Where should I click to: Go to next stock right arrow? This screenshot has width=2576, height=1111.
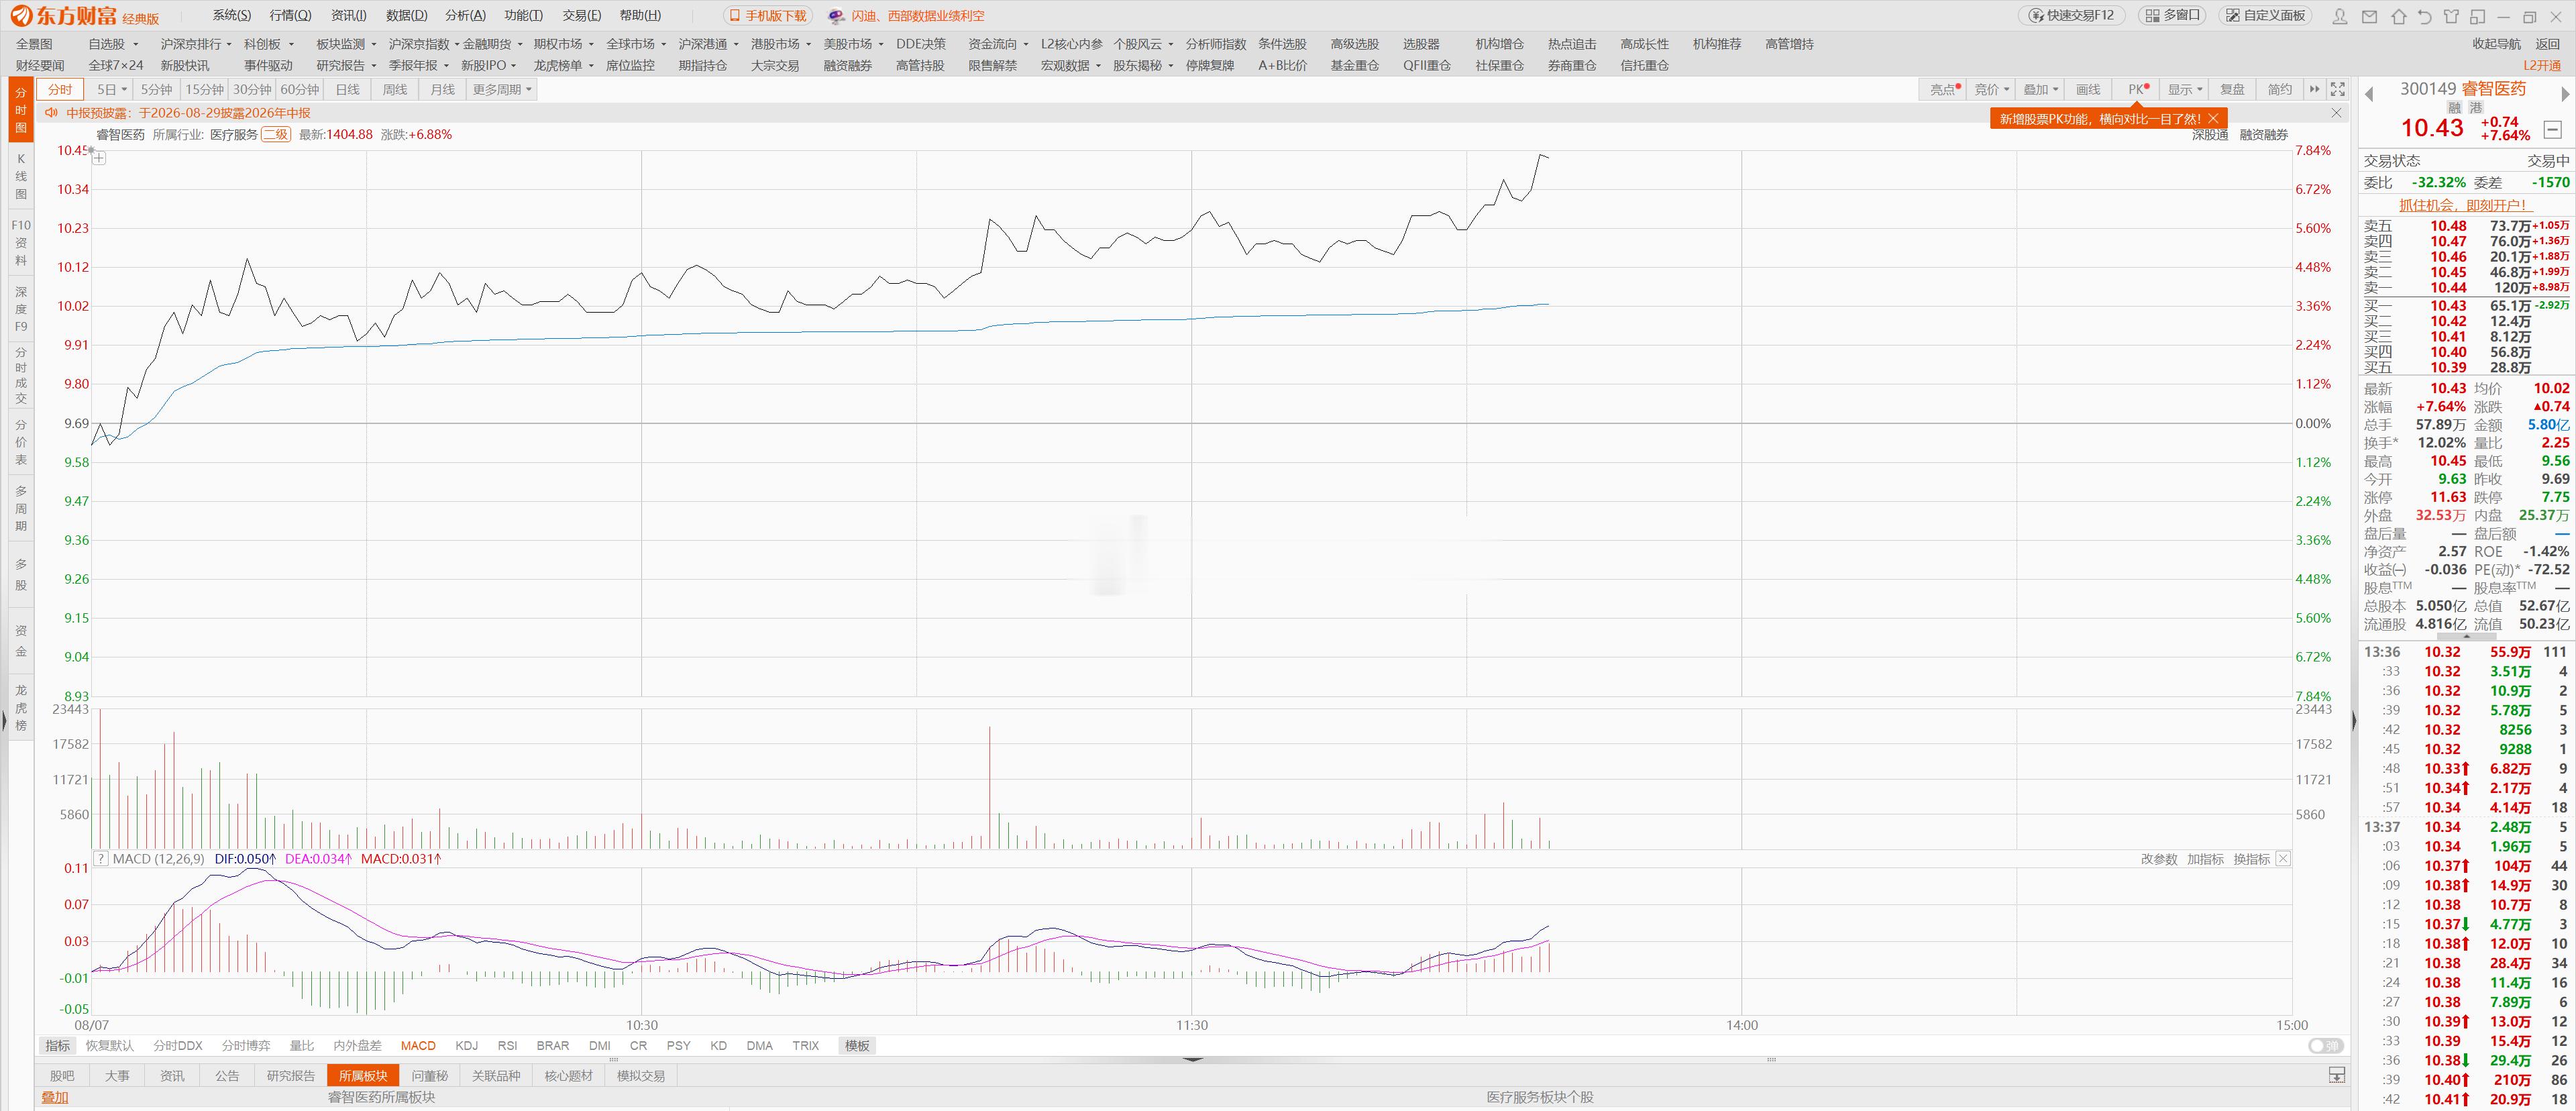click(2565, 94)
